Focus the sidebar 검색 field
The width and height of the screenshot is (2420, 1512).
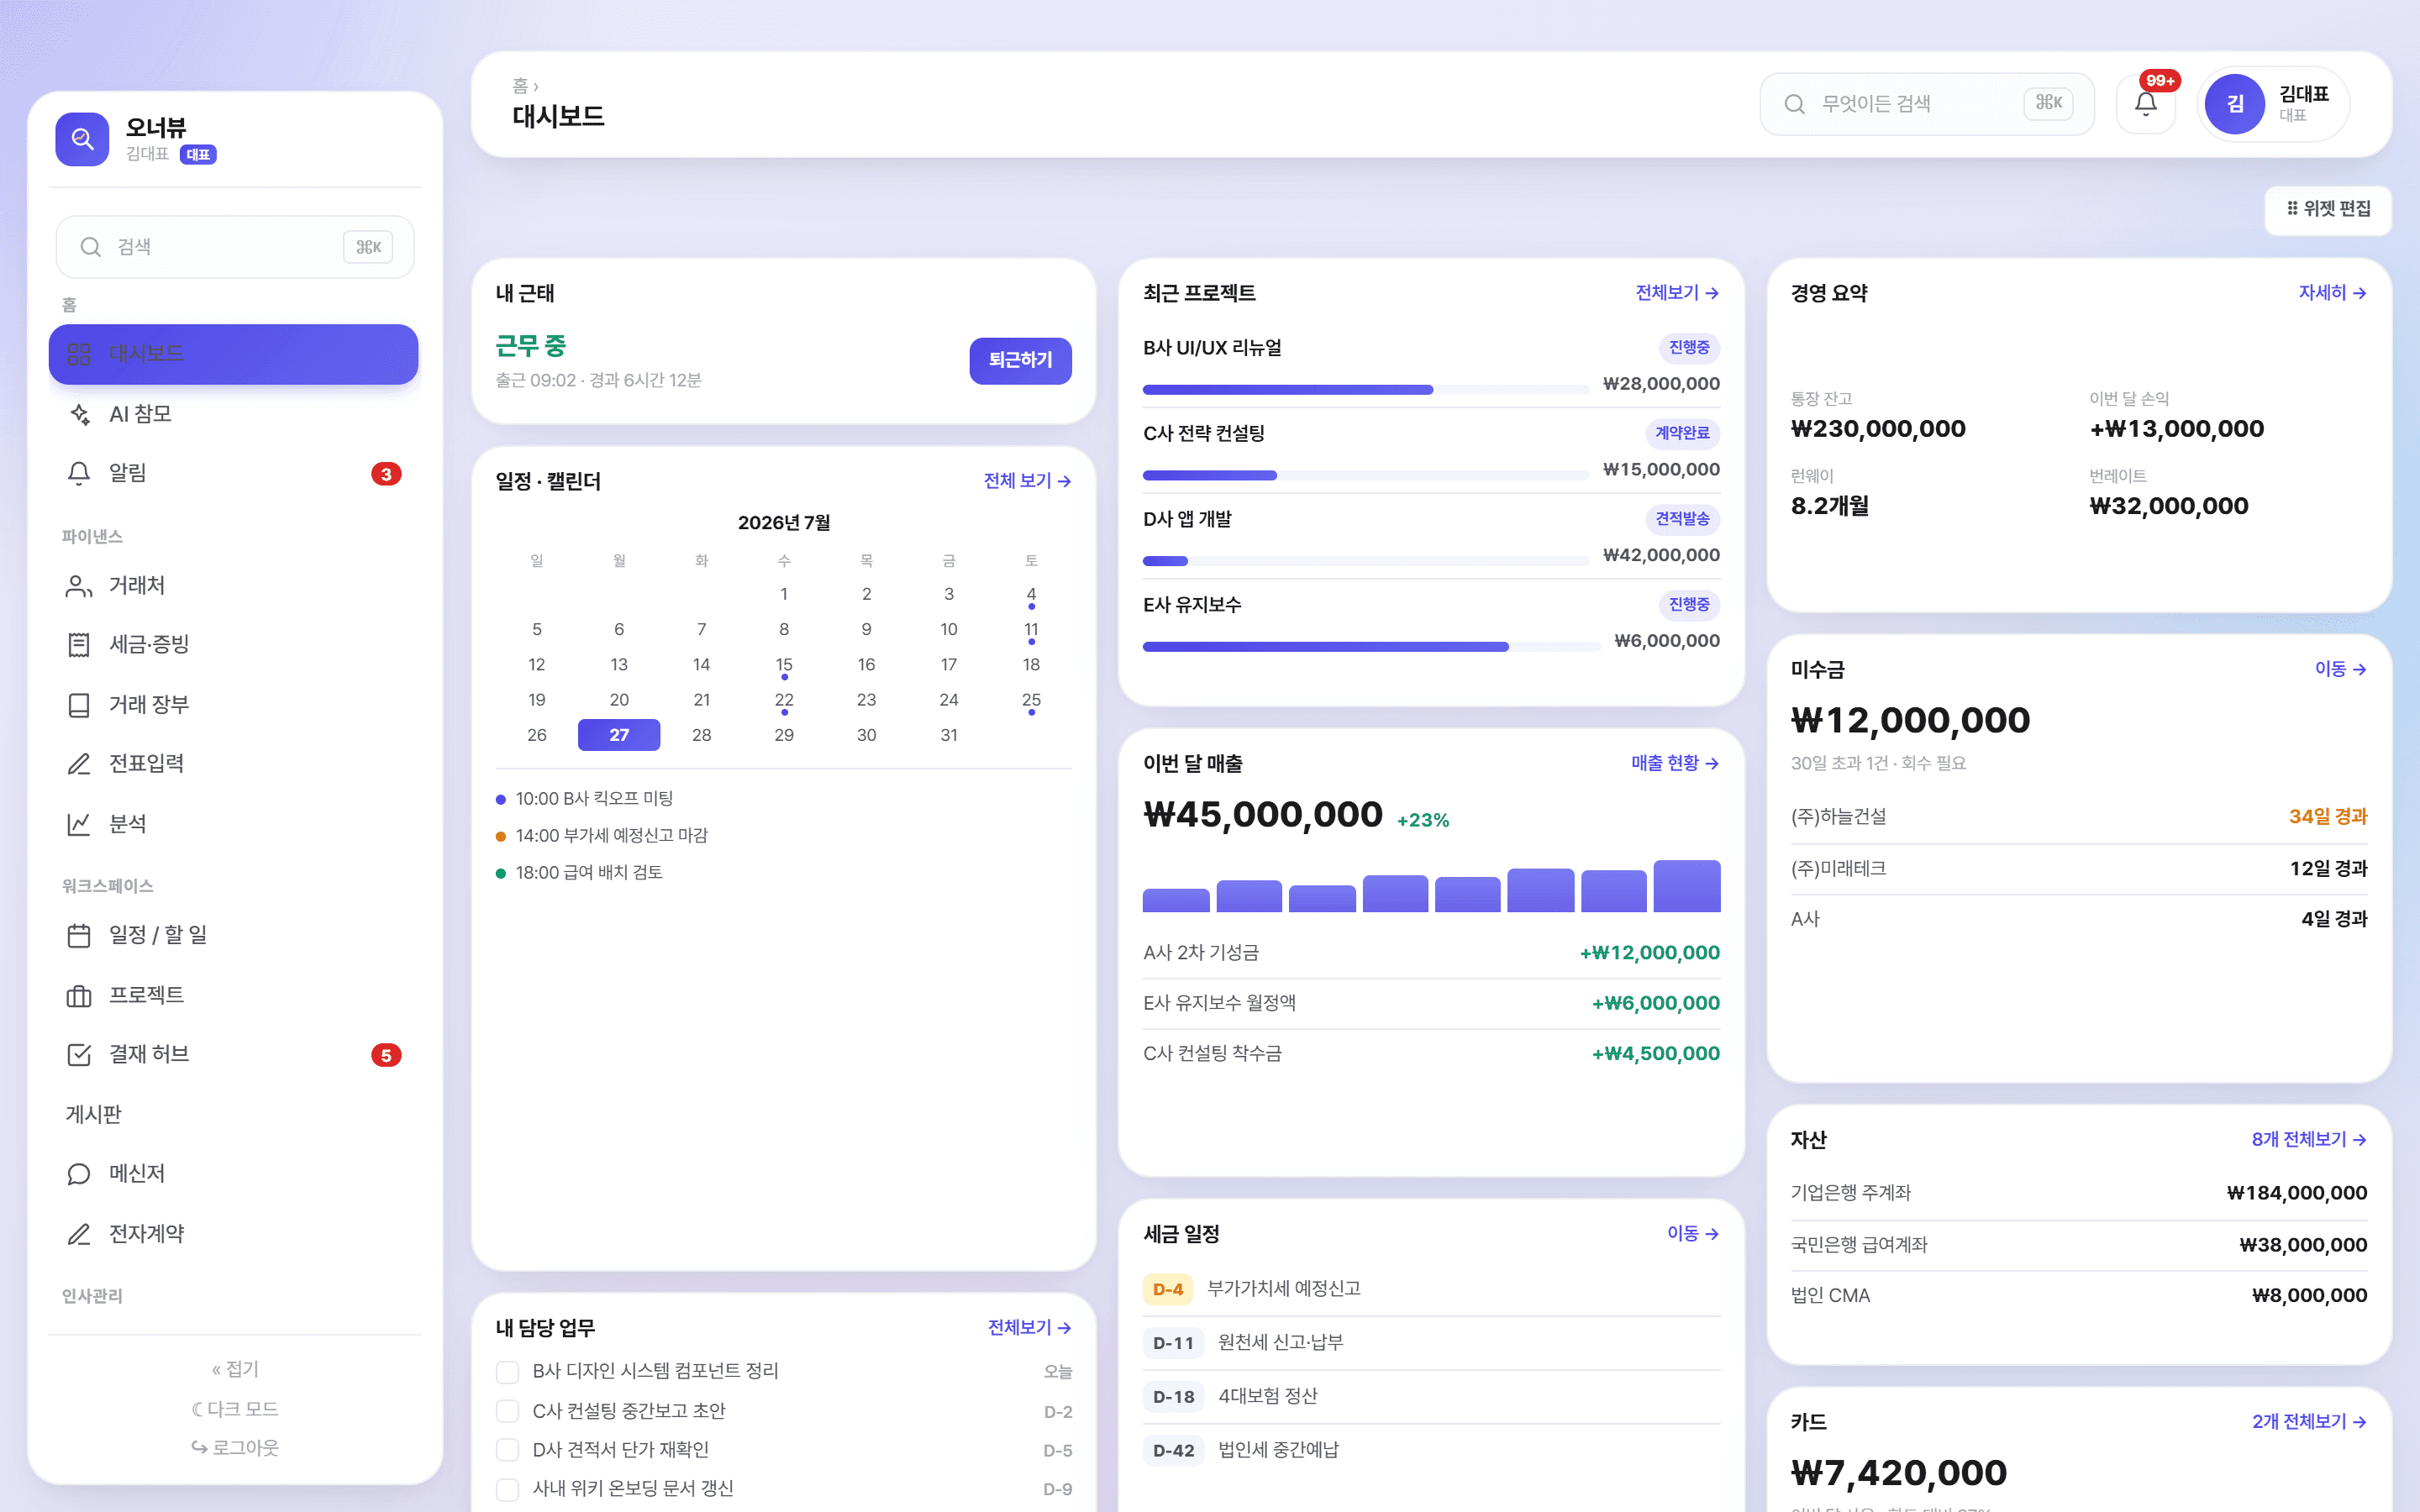(235, 247)
